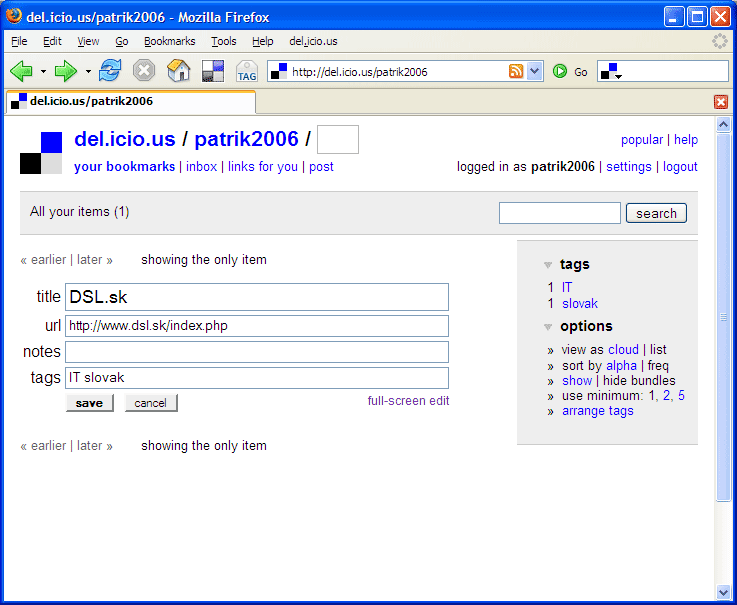Click the vertical scrollbar down arrow

coord(723,592)
